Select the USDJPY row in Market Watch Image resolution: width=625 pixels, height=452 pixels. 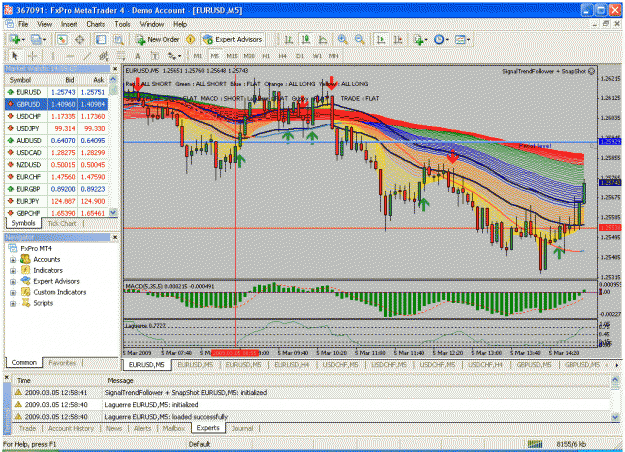tap(56, 128)
